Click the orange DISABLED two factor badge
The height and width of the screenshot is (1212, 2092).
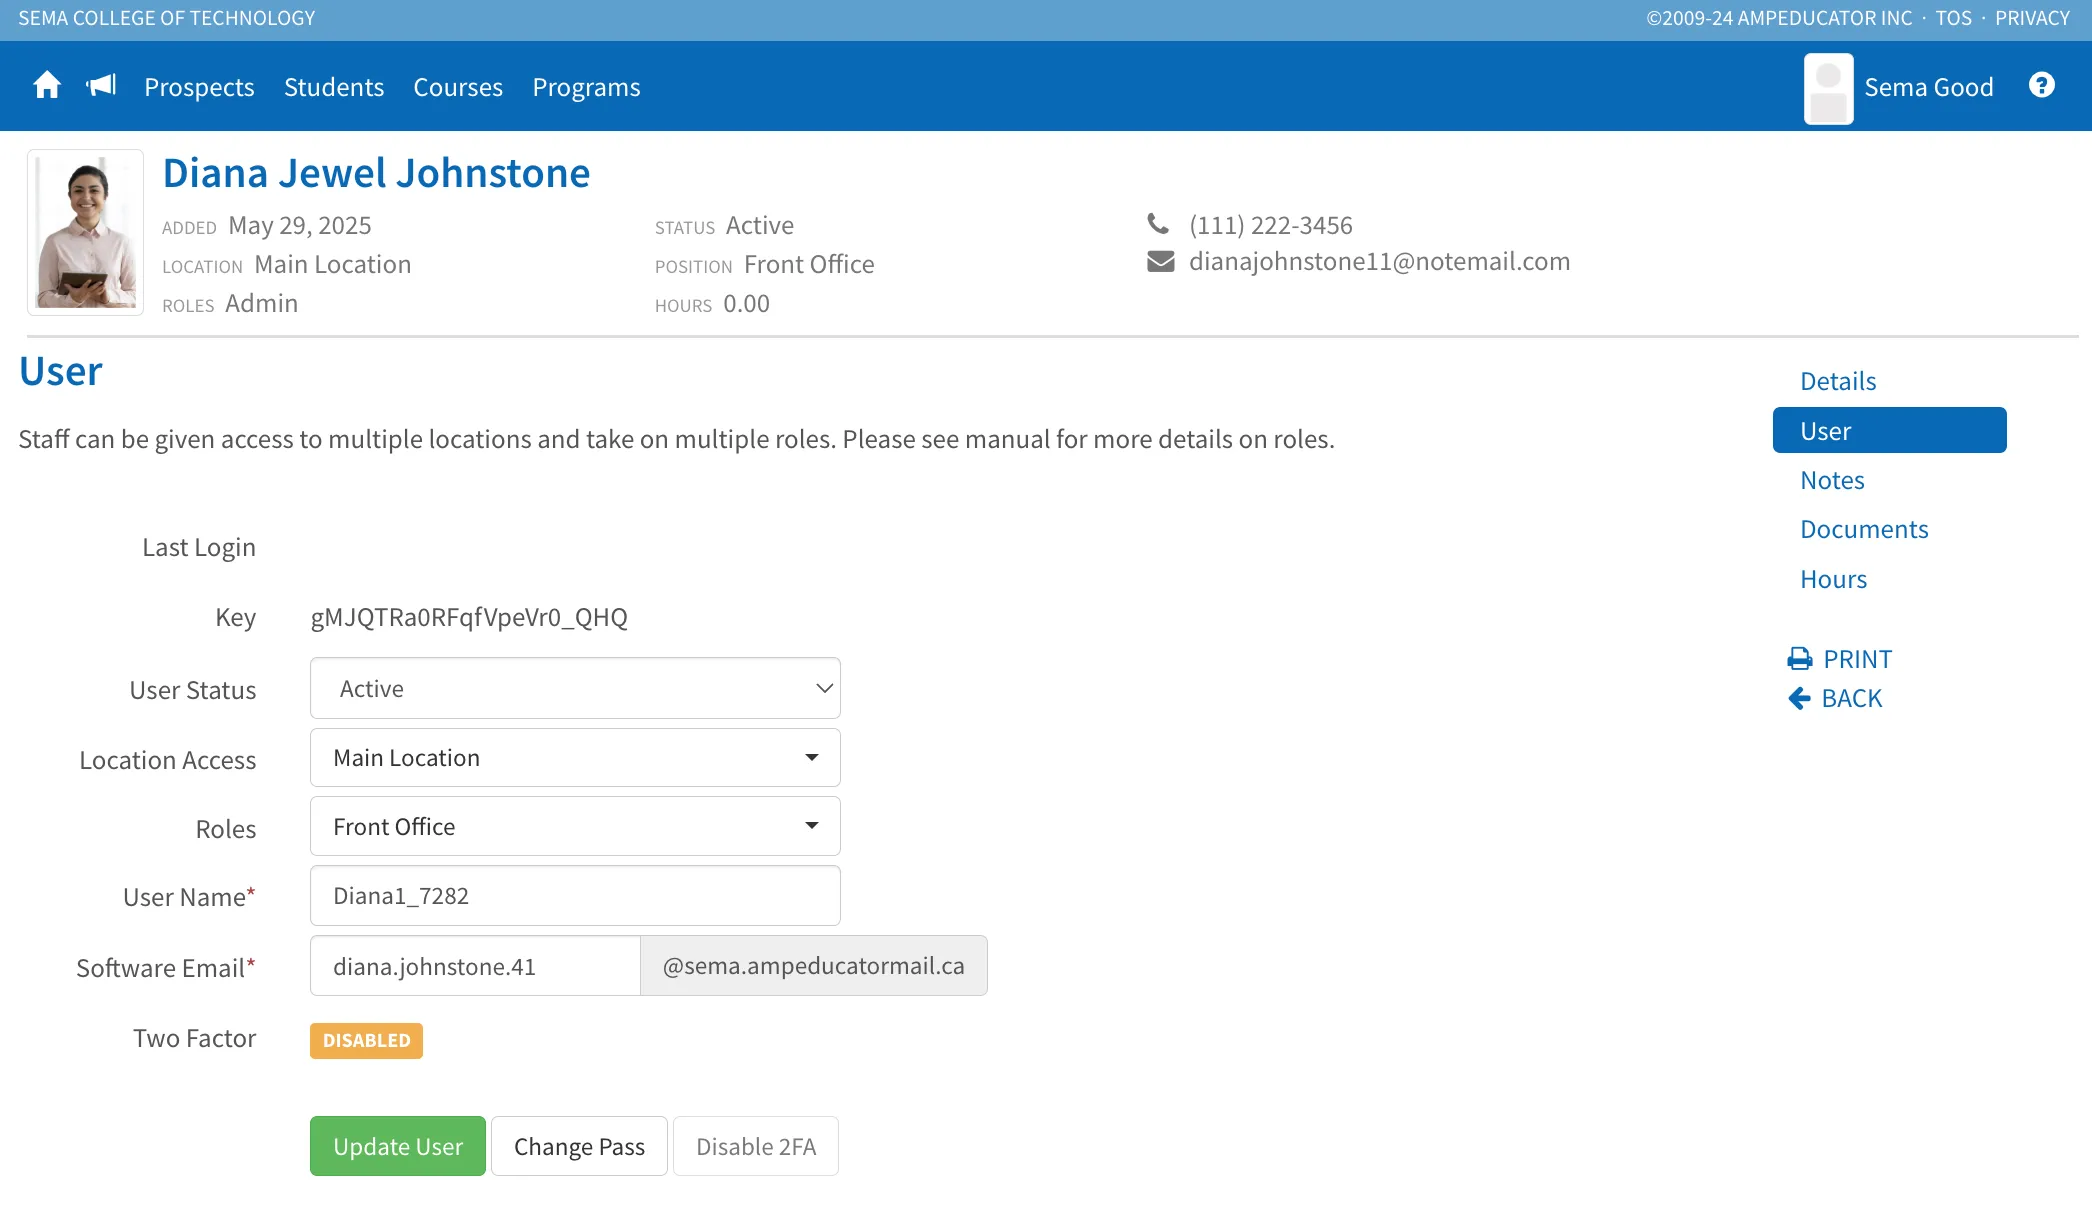[x=366, y=1040]
